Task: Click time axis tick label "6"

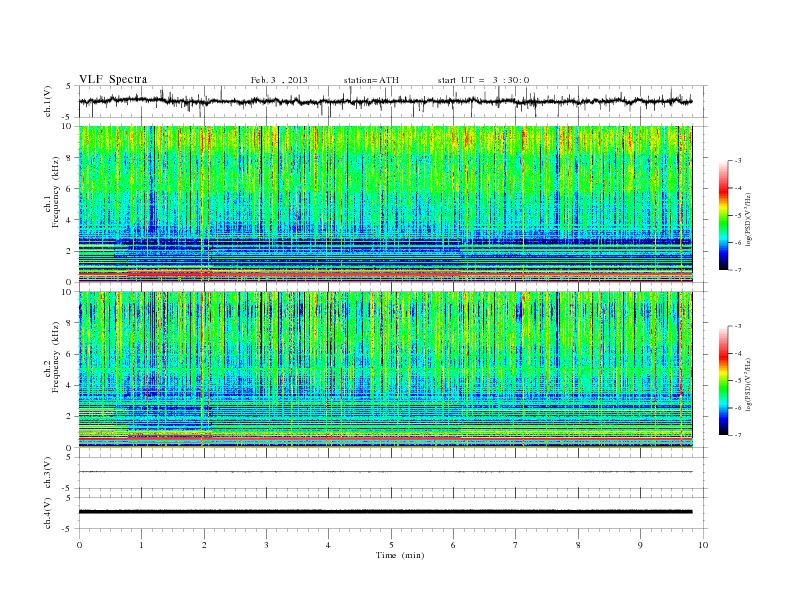Action: [x=454, y=545]
